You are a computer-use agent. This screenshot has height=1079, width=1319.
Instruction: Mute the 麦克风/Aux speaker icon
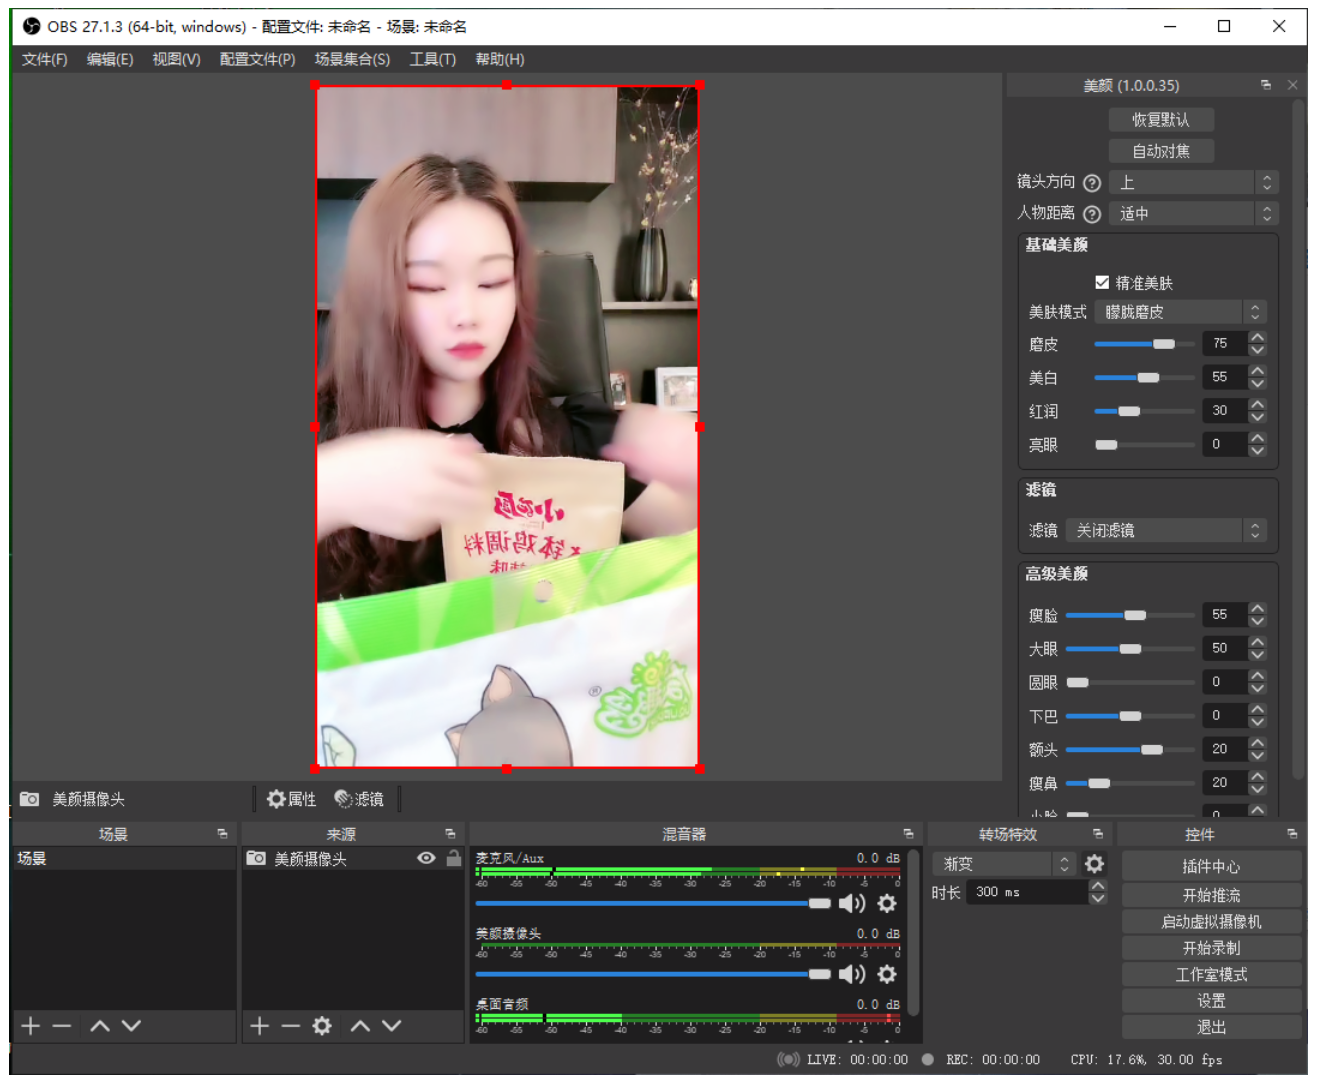coord(852,904)
